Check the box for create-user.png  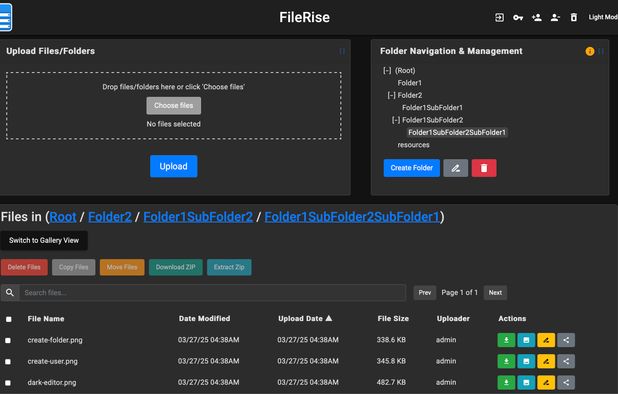tap(8, 362)
